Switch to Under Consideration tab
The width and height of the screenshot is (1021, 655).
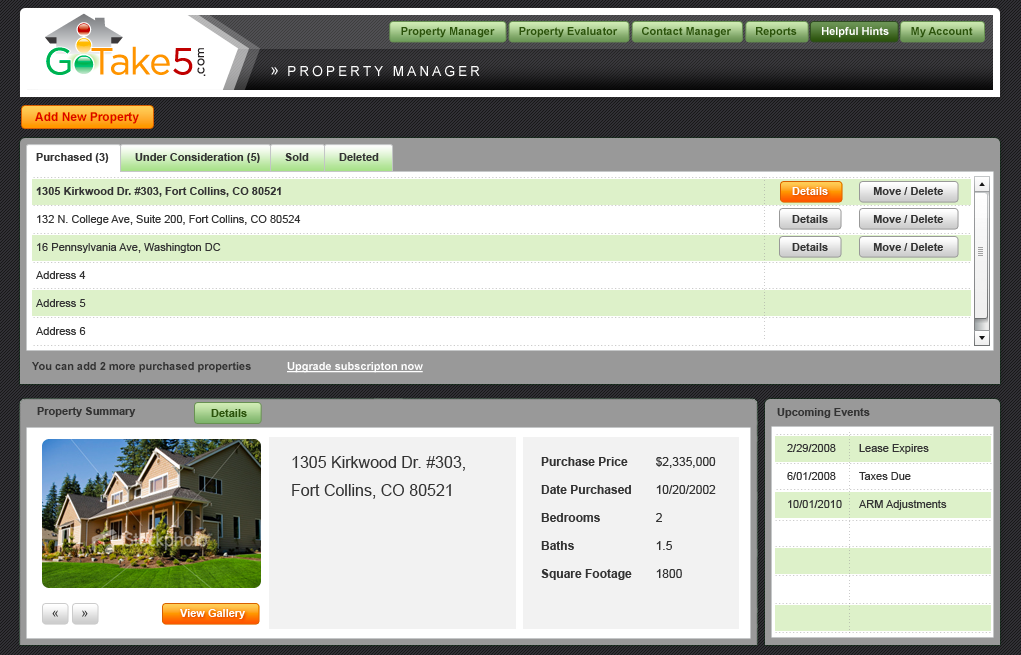[197, 158]
